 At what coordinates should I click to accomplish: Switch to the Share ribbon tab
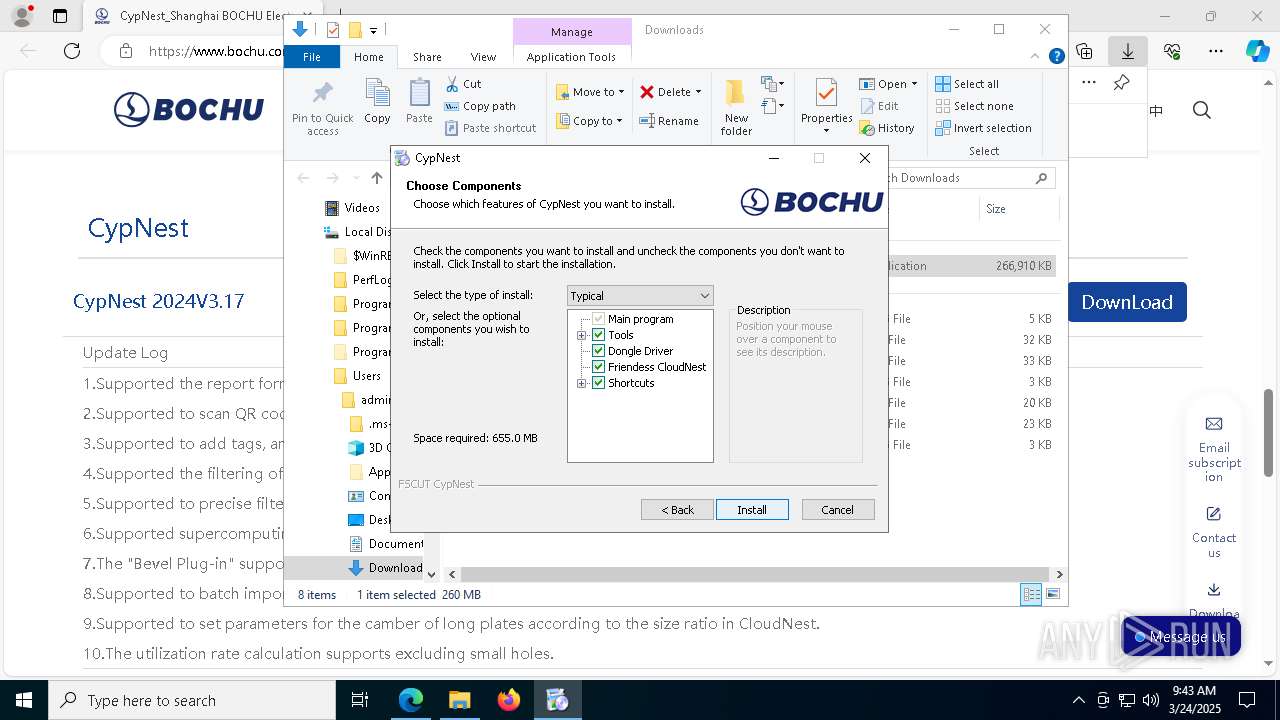(427, 57)
